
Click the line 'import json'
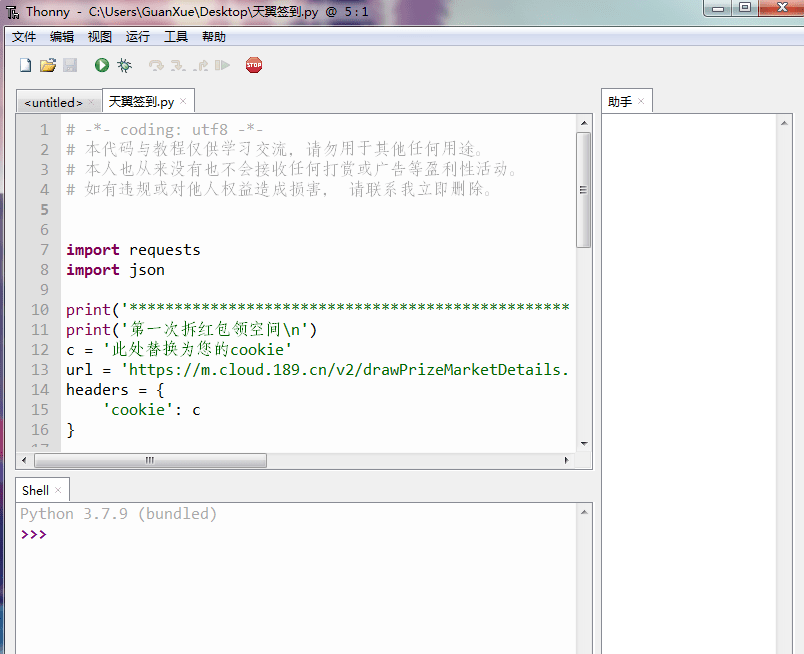tap(115, 270)
